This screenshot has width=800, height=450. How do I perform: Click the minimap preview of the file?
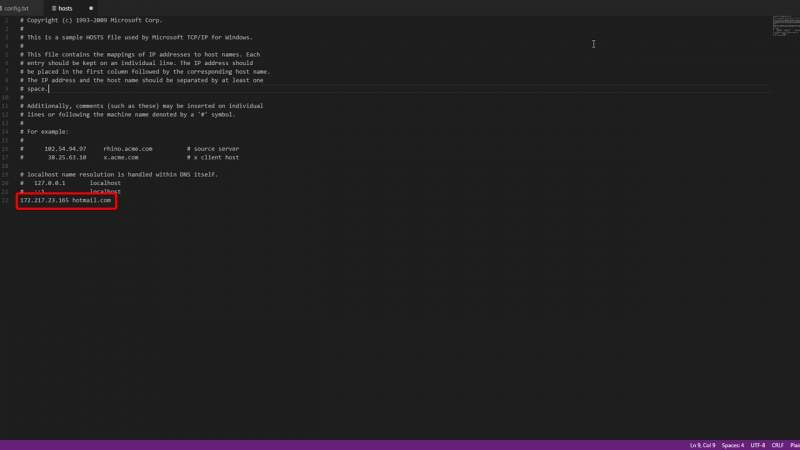[x=786, y=27]
